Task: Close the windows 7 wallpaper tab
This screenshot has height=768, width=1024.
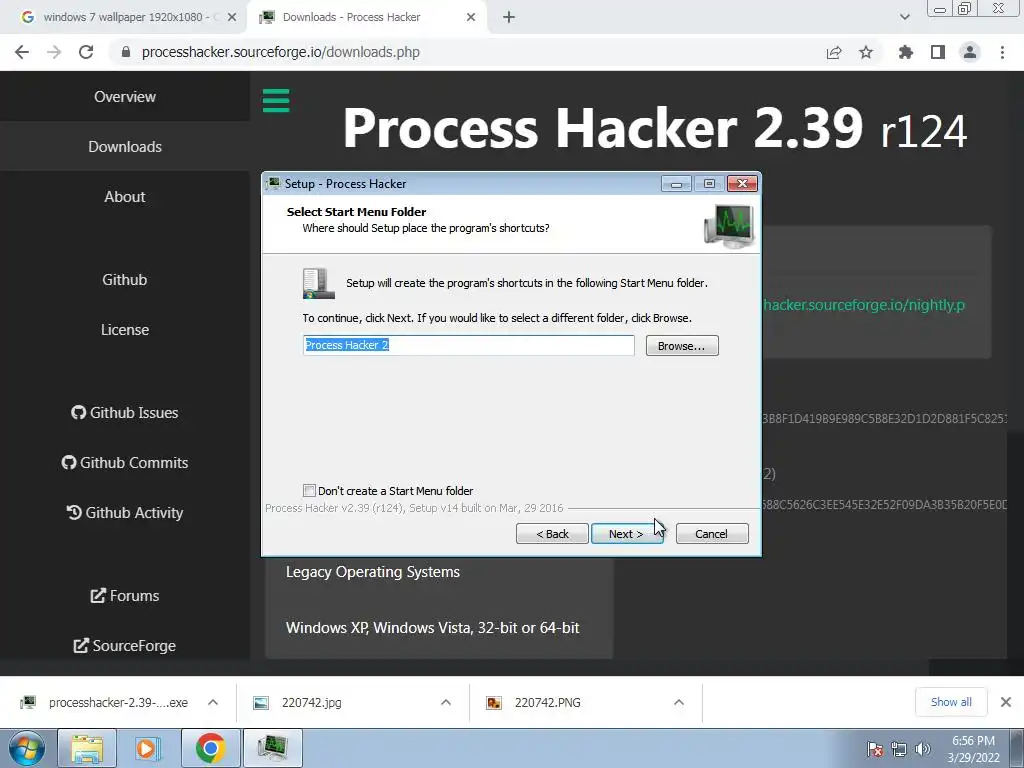Action: click(x=232, y=17)
